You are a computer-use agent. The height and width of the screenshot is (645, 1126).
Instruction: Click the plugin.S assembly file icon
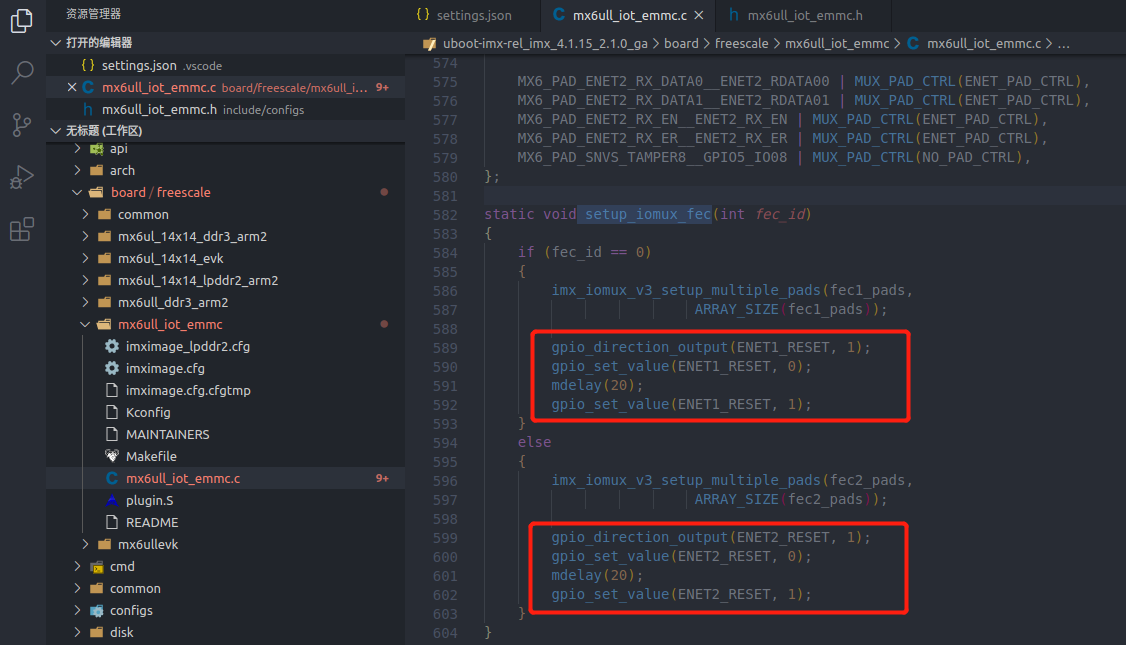(113, 500)
